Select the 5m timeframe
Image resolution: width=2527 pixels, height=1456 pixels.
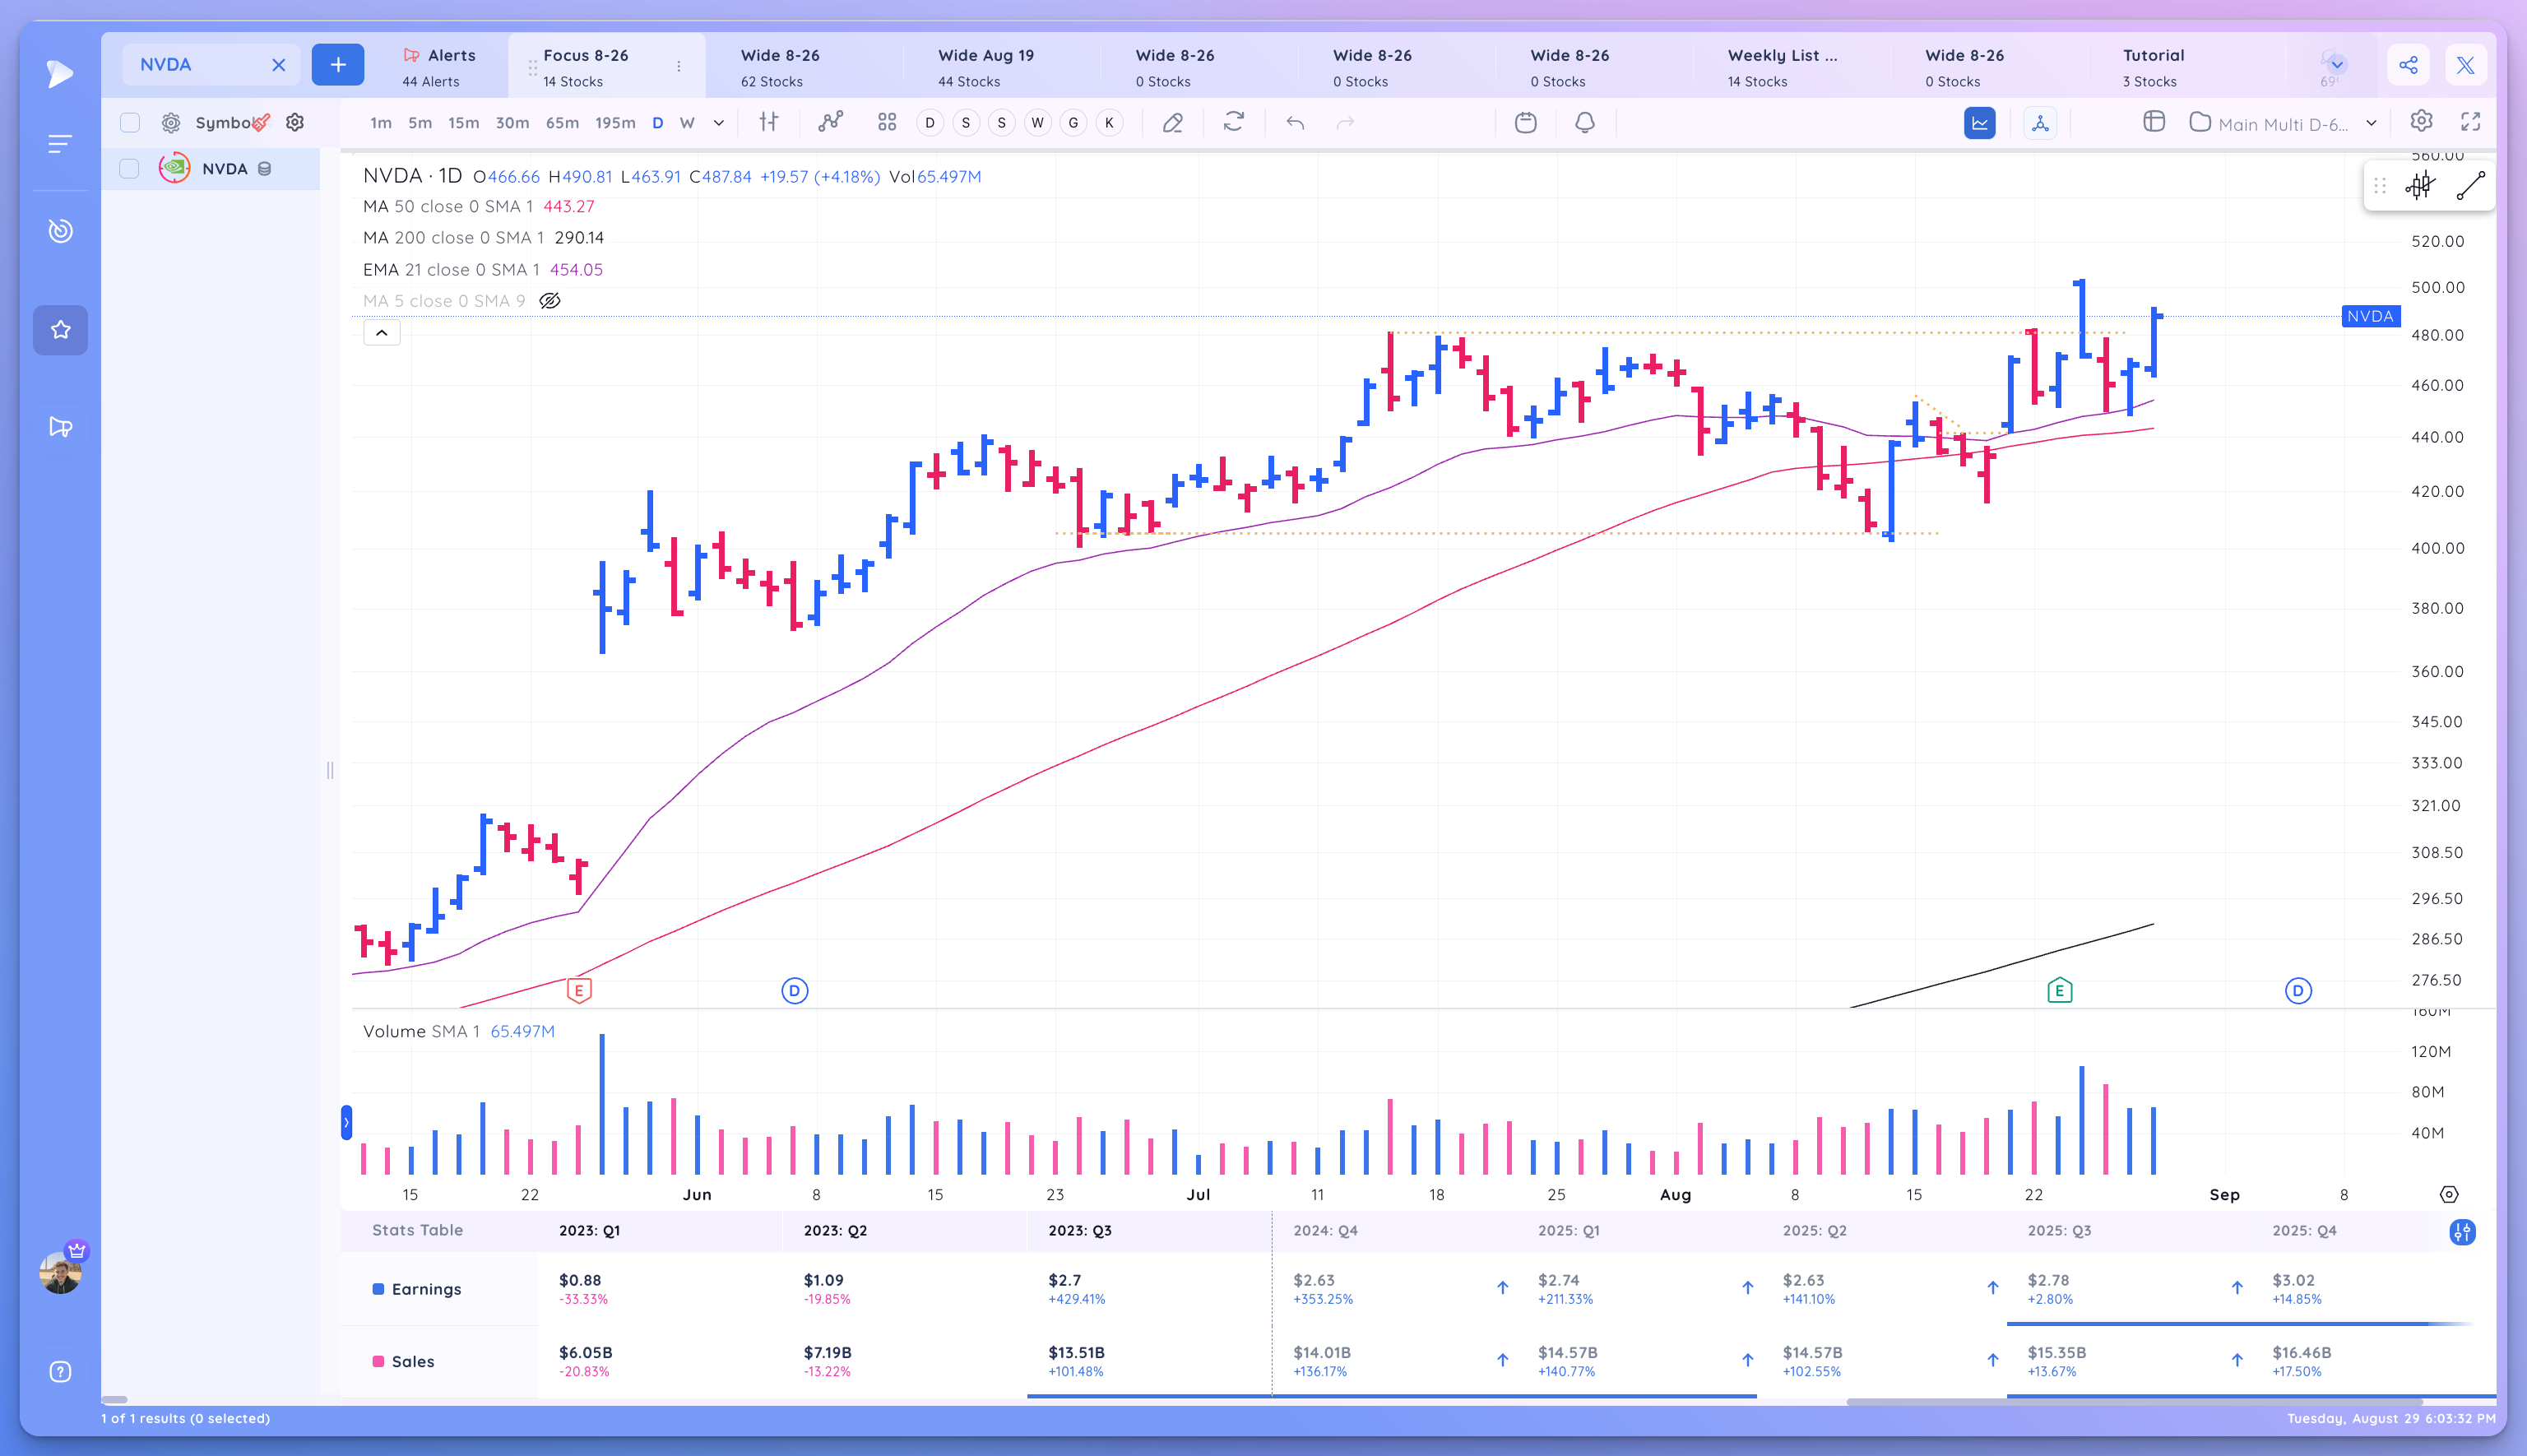[x=420, y=123]
